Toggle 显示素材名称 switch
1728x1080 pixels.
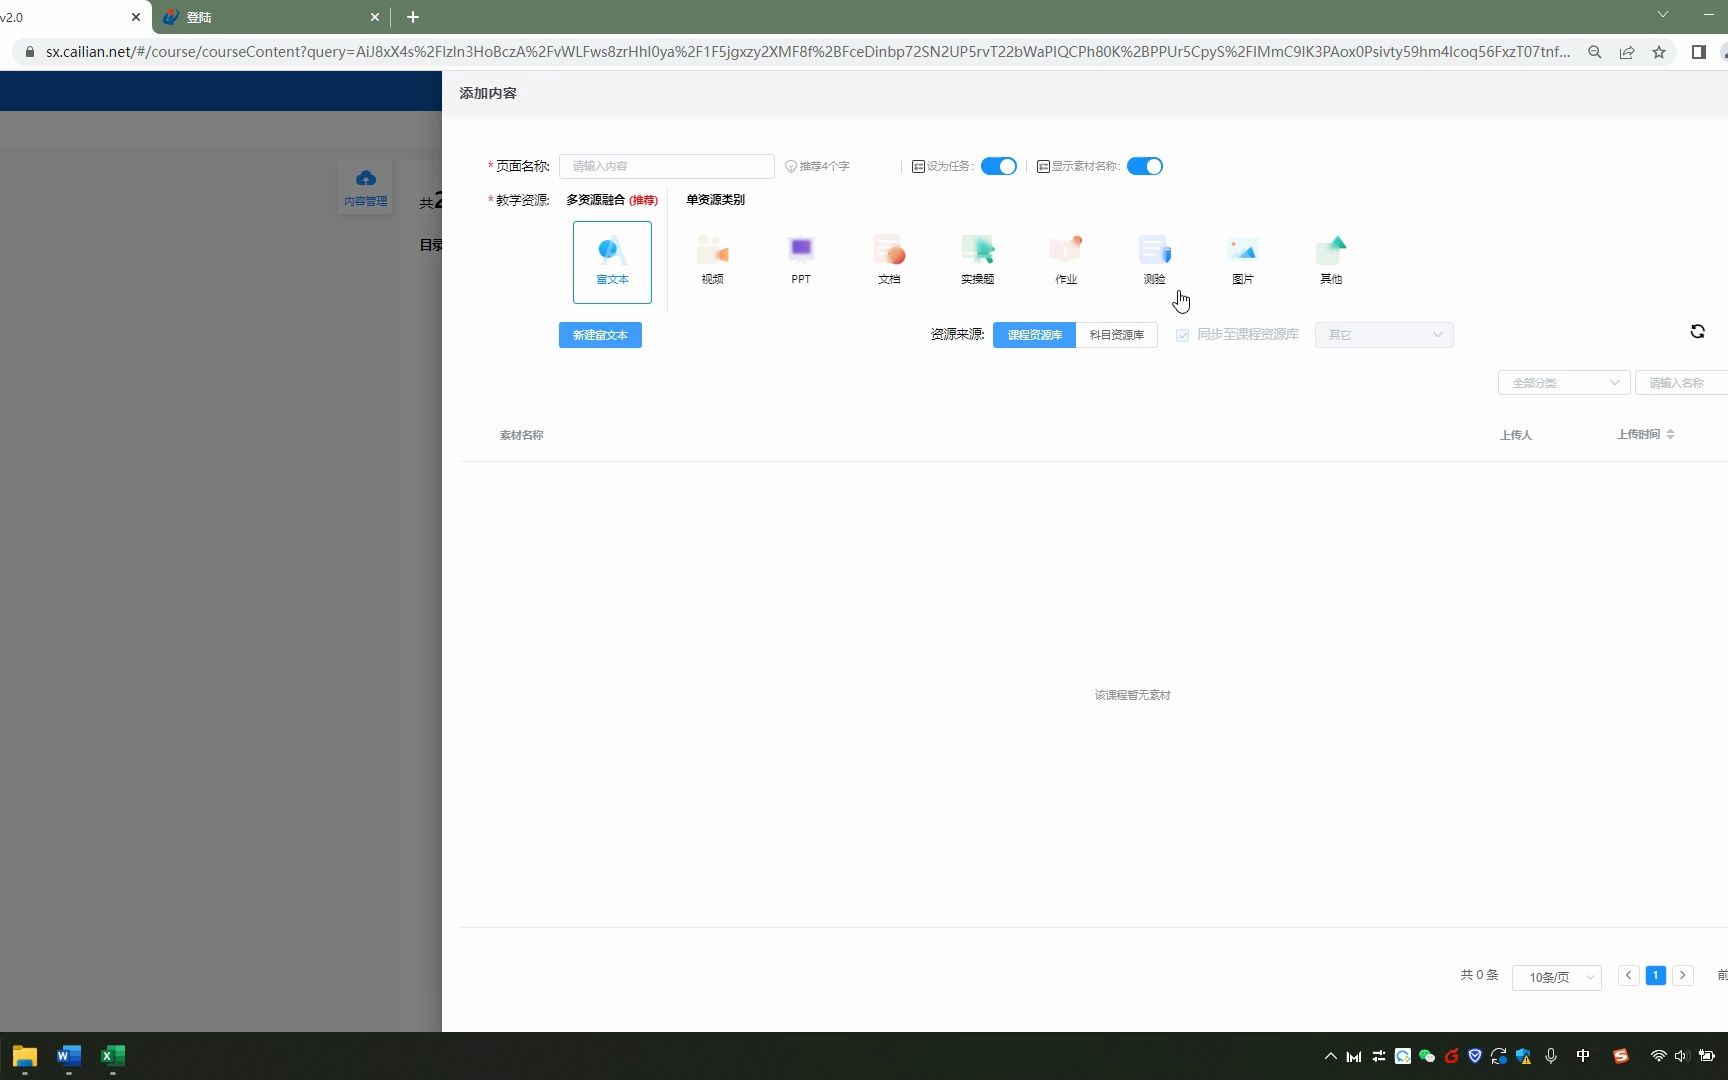click(1144, 166)
